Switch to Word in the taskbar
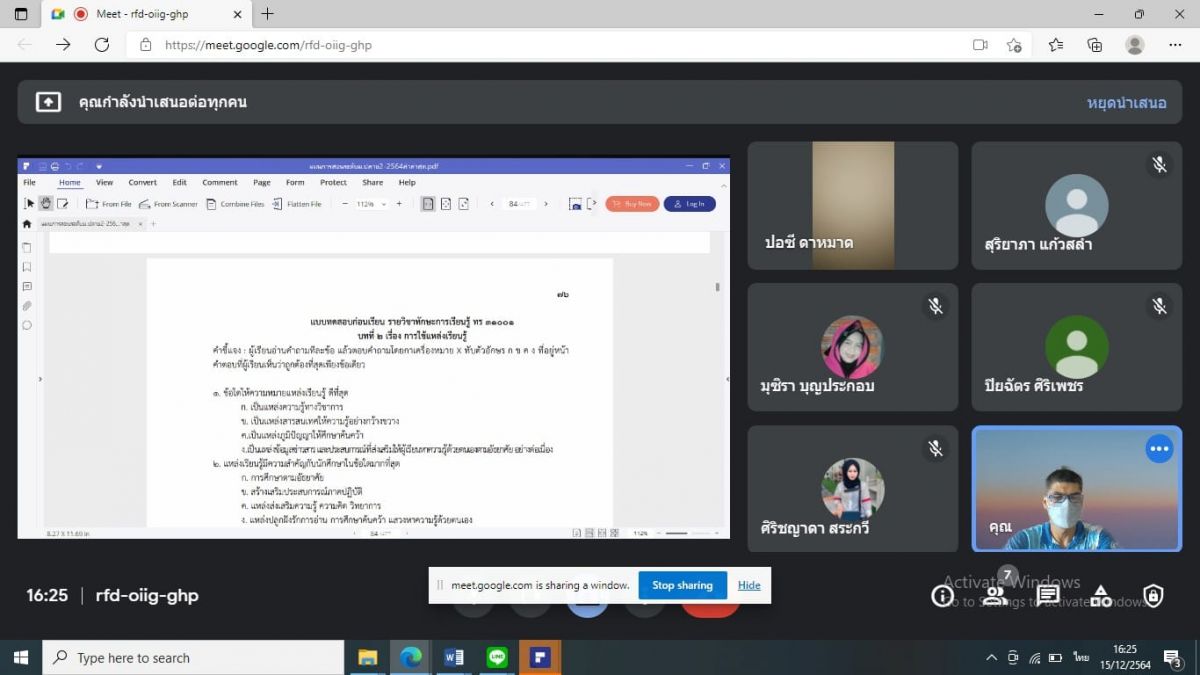 click(454, 657)
